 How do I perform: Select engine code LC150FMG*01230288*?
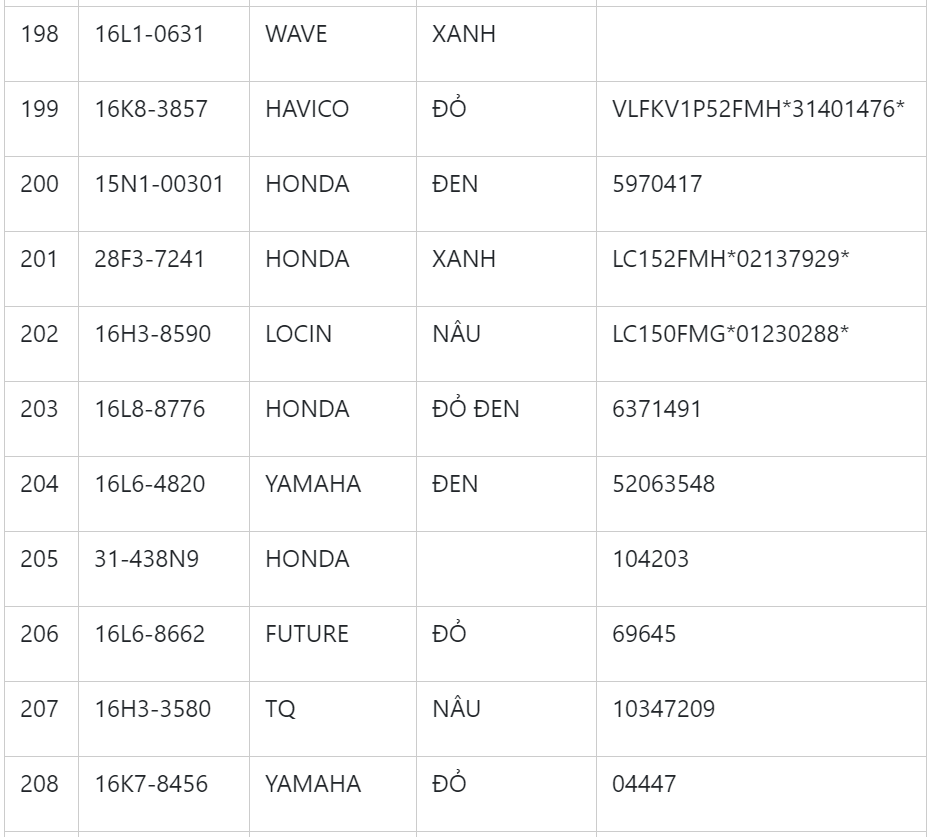click(x=731, y=335)
